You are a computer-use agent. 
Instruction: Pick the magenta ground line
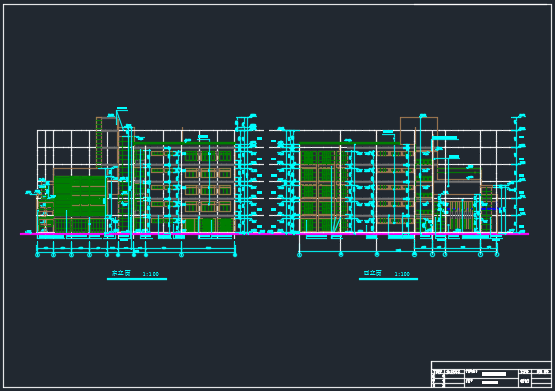(274, 234)
